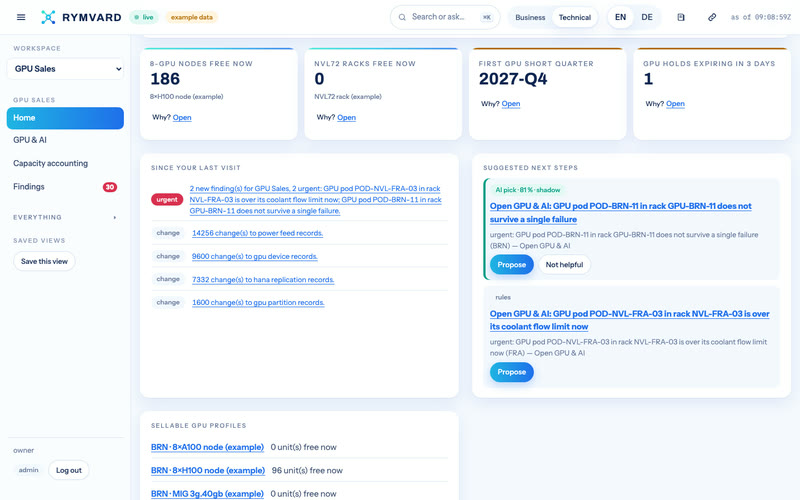
Task: Click the Log out button
Action: [69, 470]
